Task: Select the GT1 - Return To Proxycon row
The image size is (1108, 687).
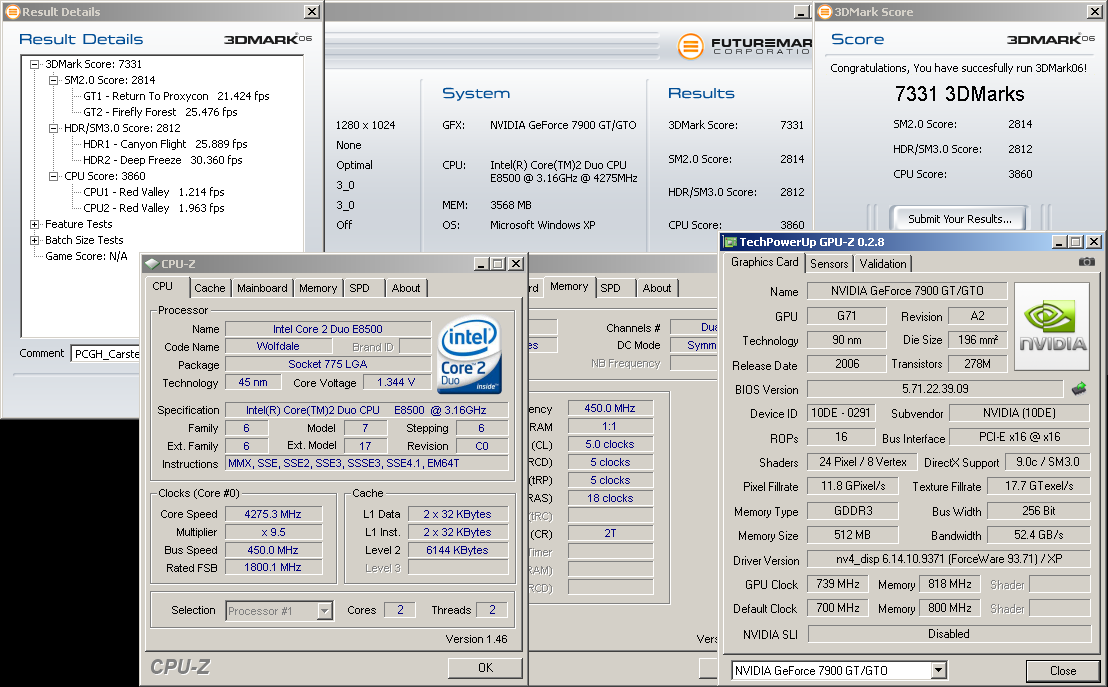Action: [x=176, y=96]
